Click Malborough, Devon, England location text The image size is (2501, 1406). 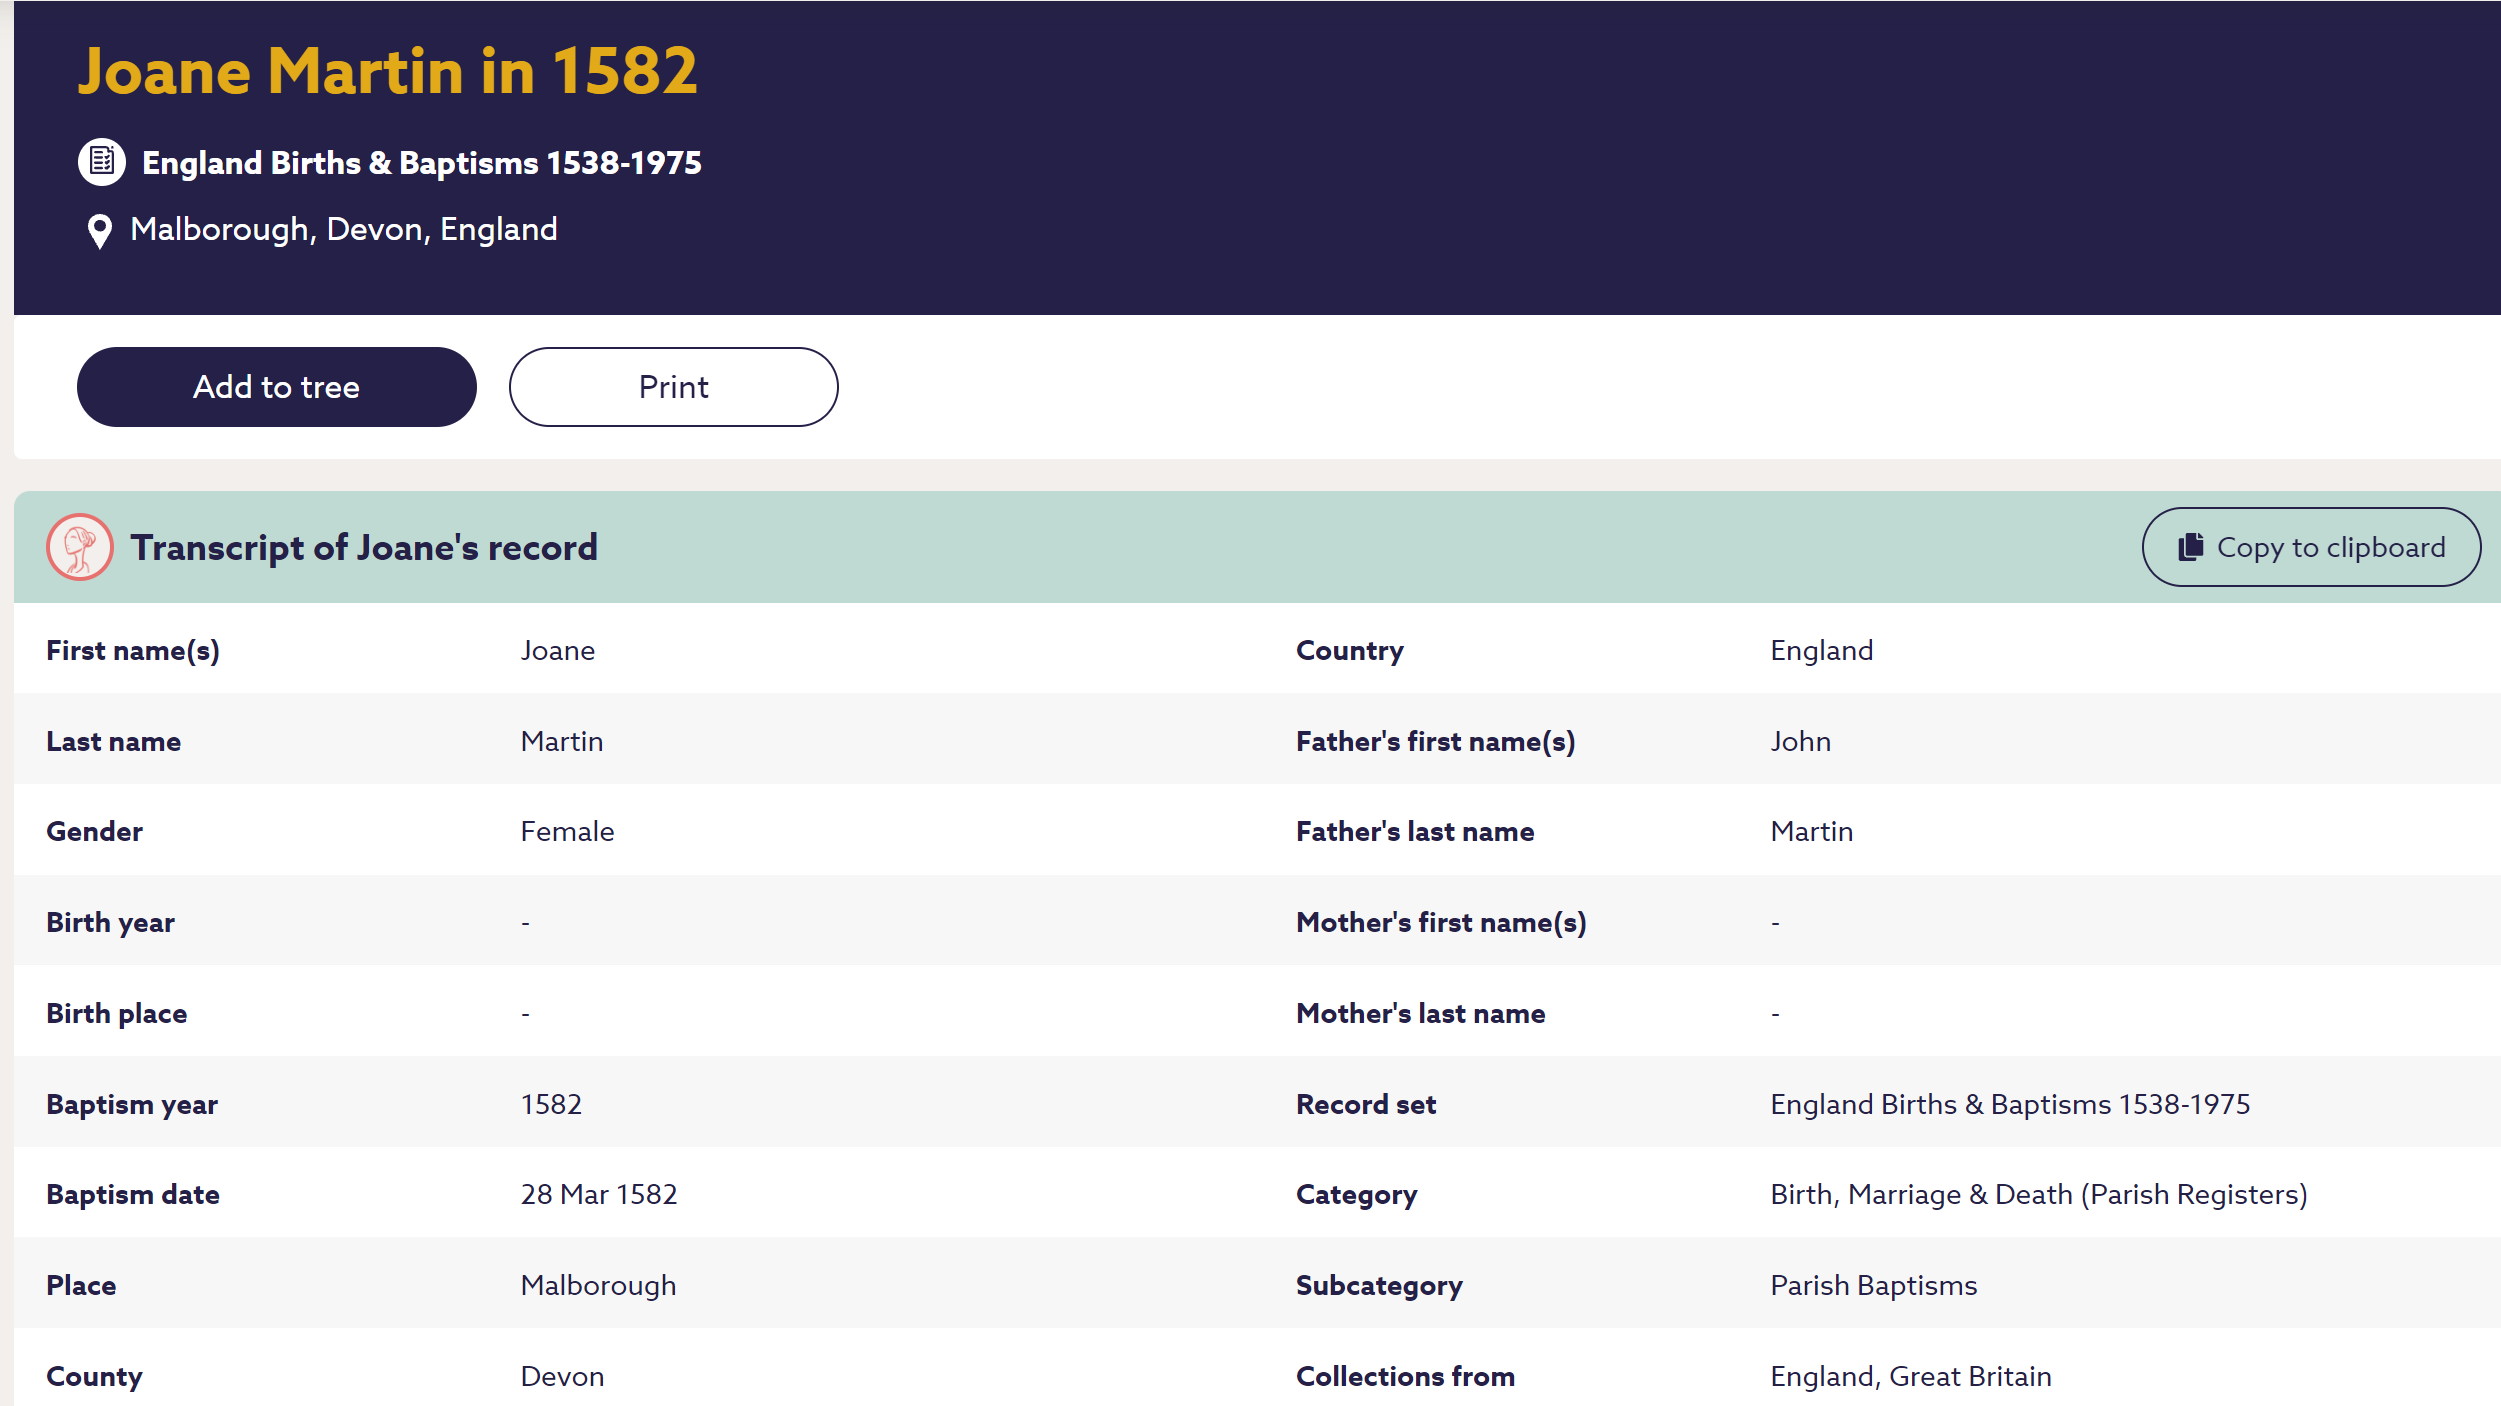pyautogui.click(x=343, y=230)
